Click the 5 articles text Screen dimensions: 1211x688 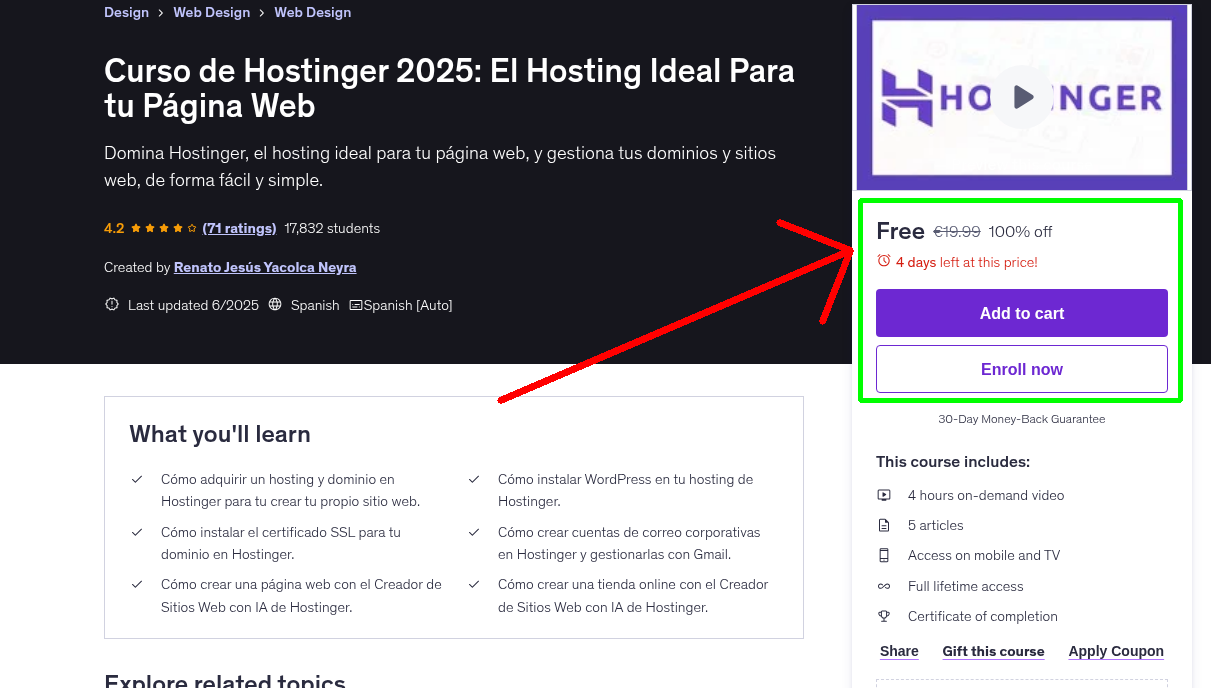coord(936,525)
